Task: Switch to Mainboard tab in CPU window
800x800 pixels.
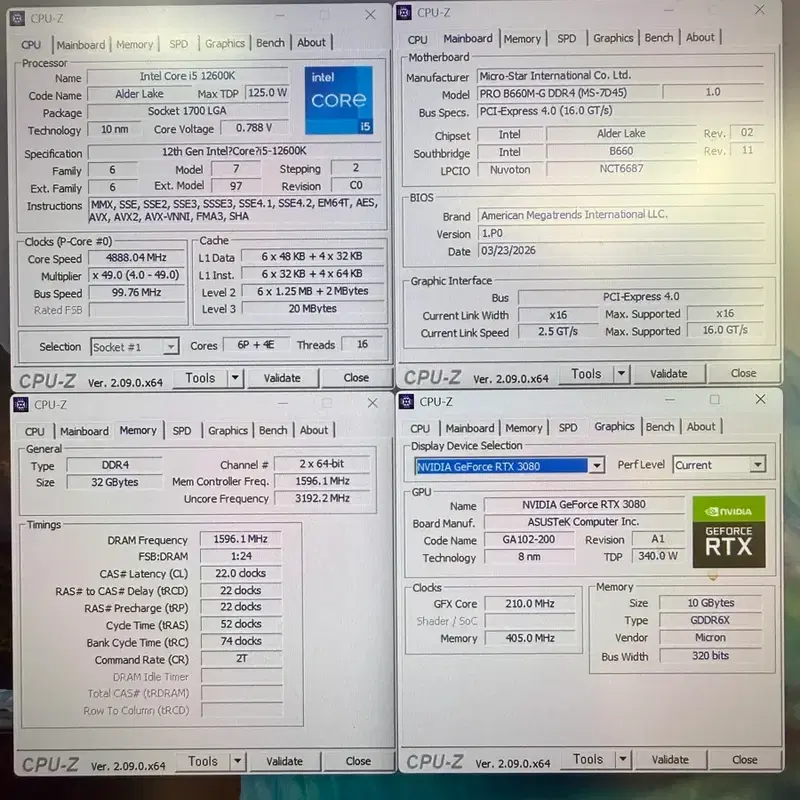Action: (81, 45)
